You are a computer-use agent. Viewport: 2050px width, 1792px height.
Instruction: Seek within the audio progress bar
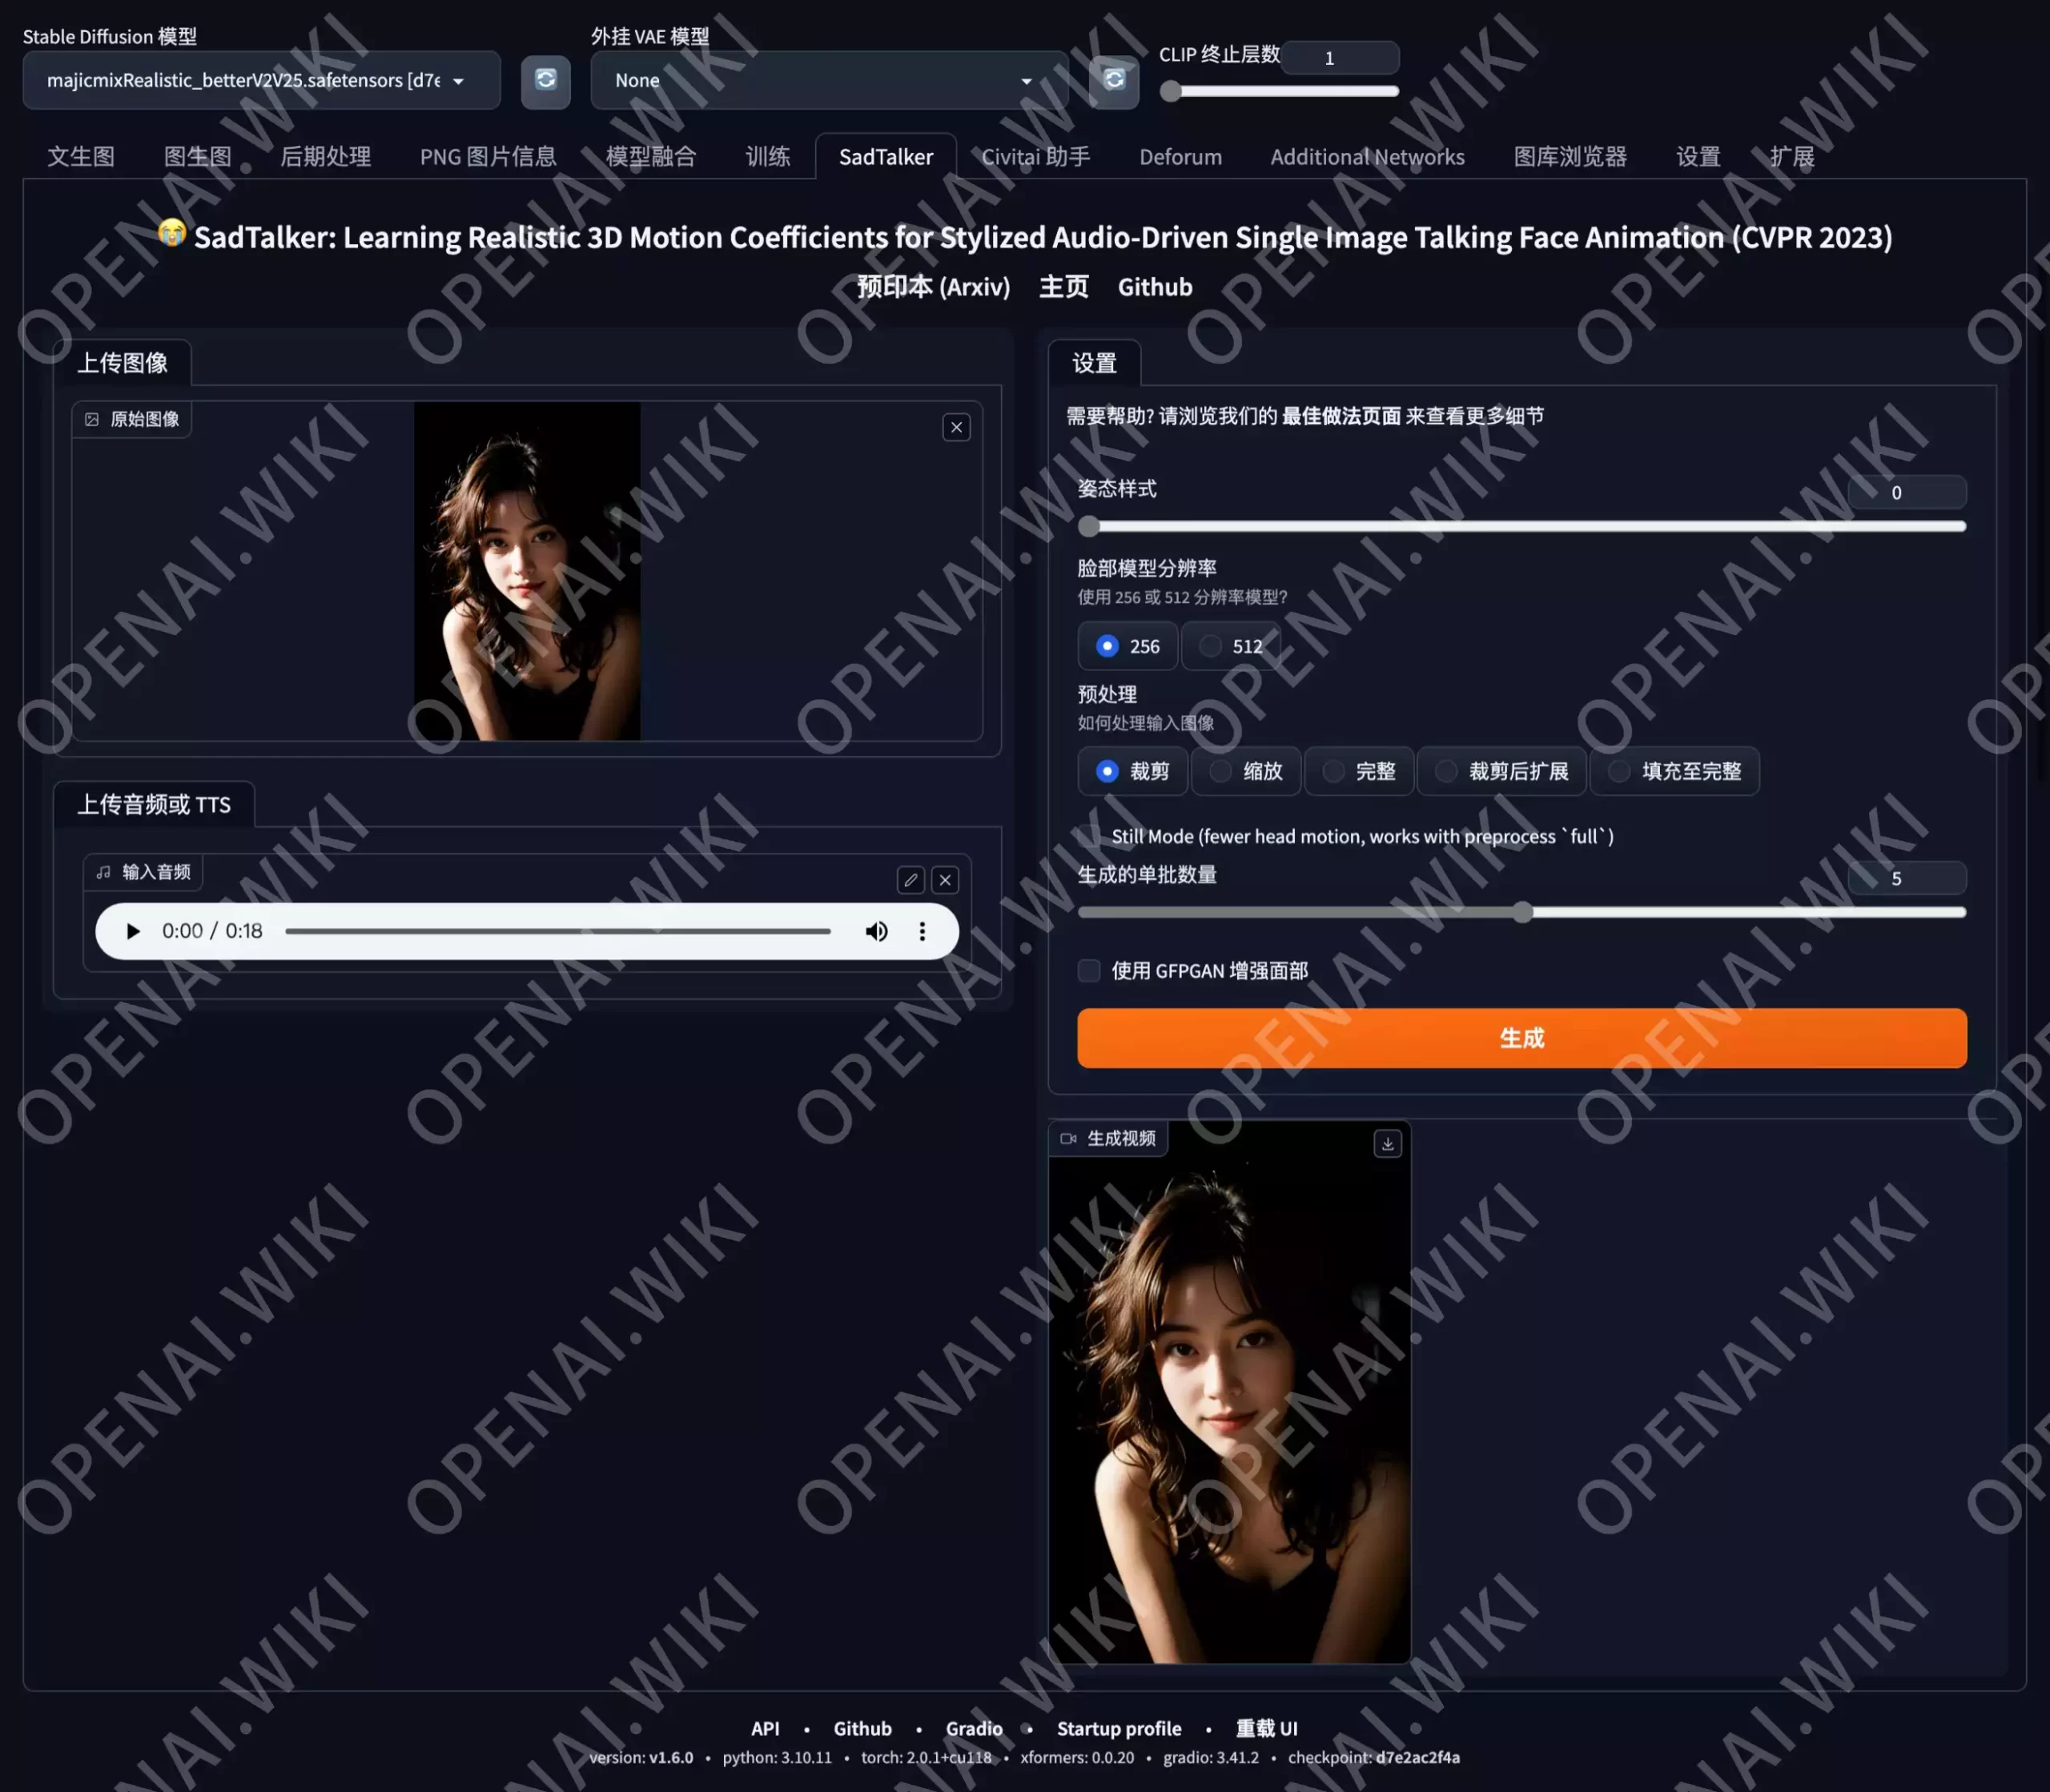[x=557, y=931]
